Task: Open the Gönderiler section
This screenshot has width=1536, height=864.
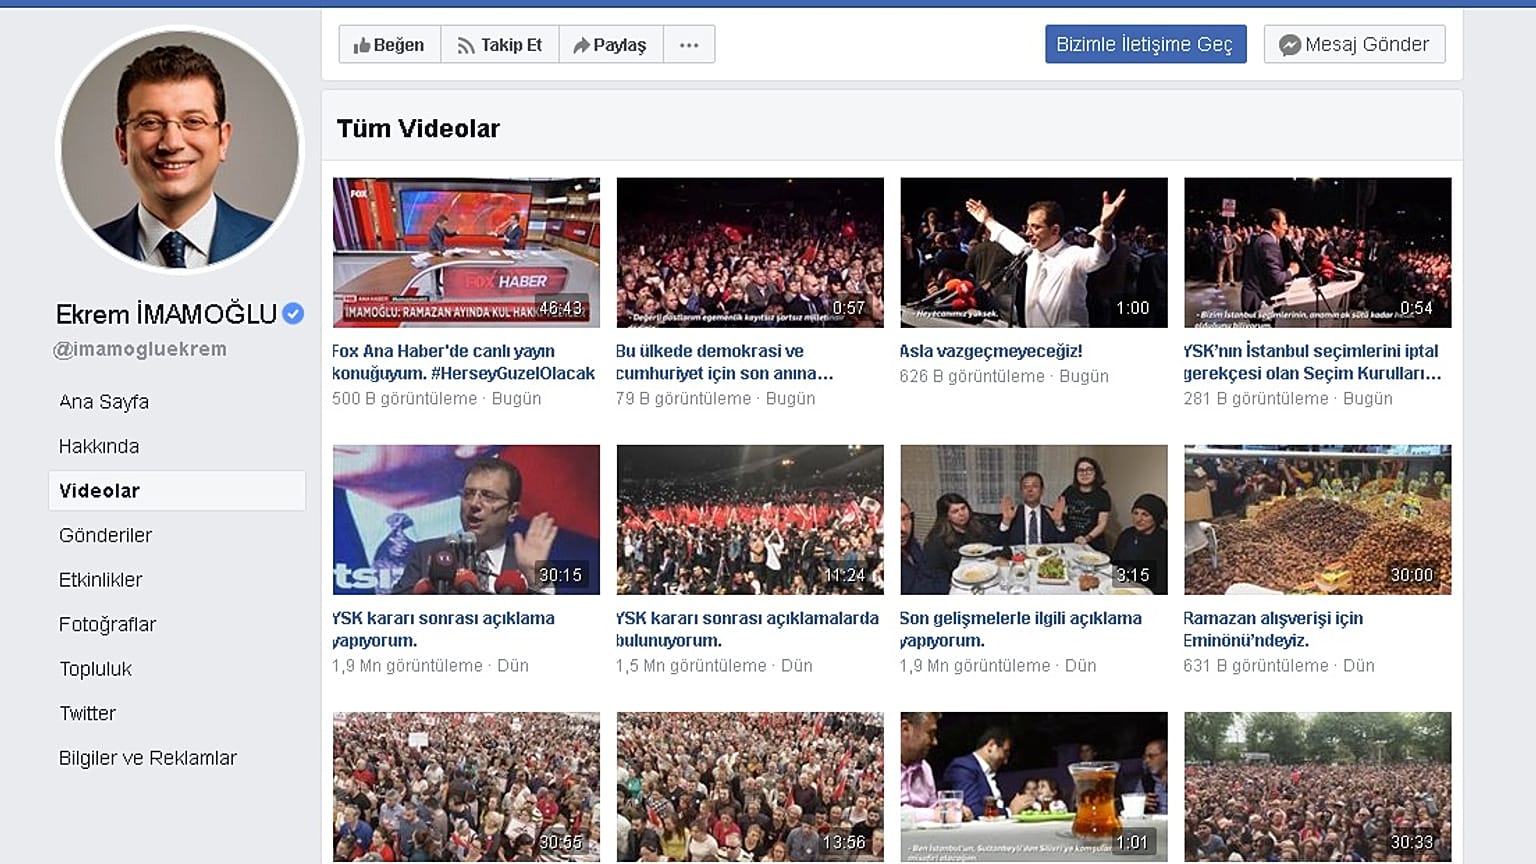Action: coord(105,535)
